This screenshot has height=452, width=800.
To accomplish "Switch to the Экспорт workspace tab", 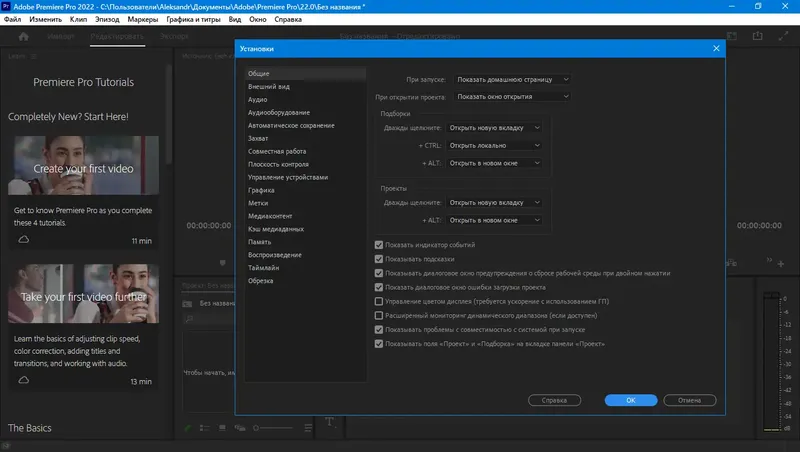I will [x=174, y=36].
